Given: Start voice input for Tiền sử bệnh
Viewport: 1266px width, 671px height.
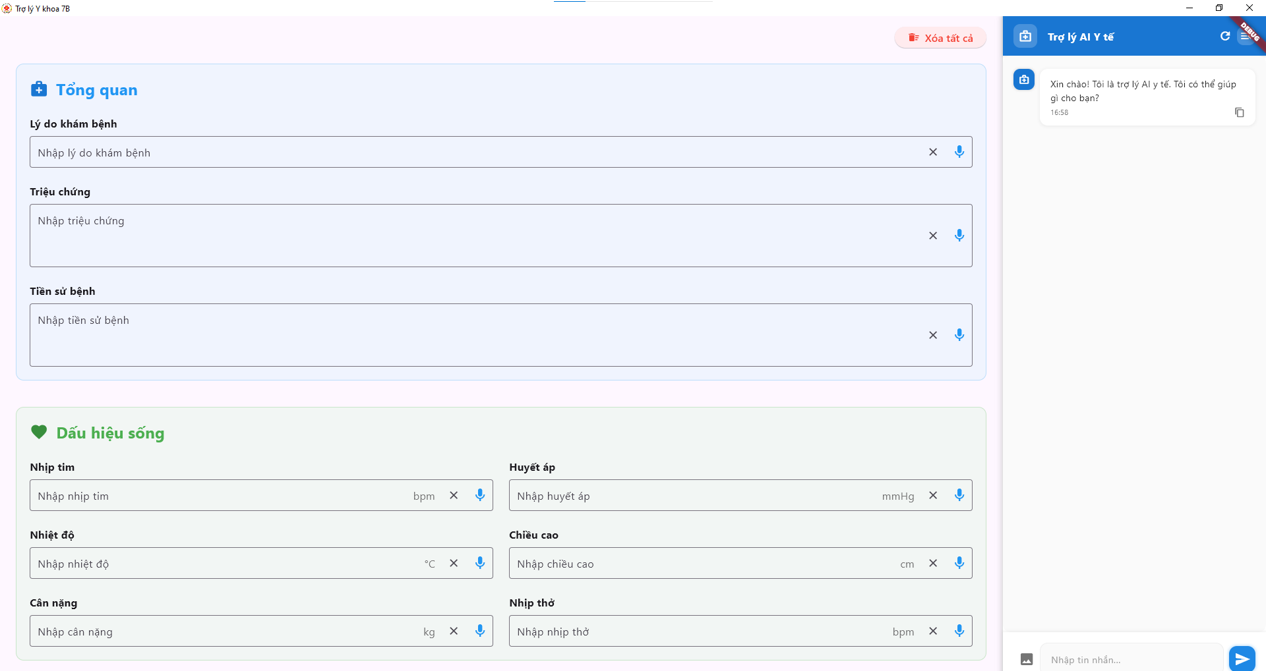Looking at the screenshot, I should [x=959, y=335].
